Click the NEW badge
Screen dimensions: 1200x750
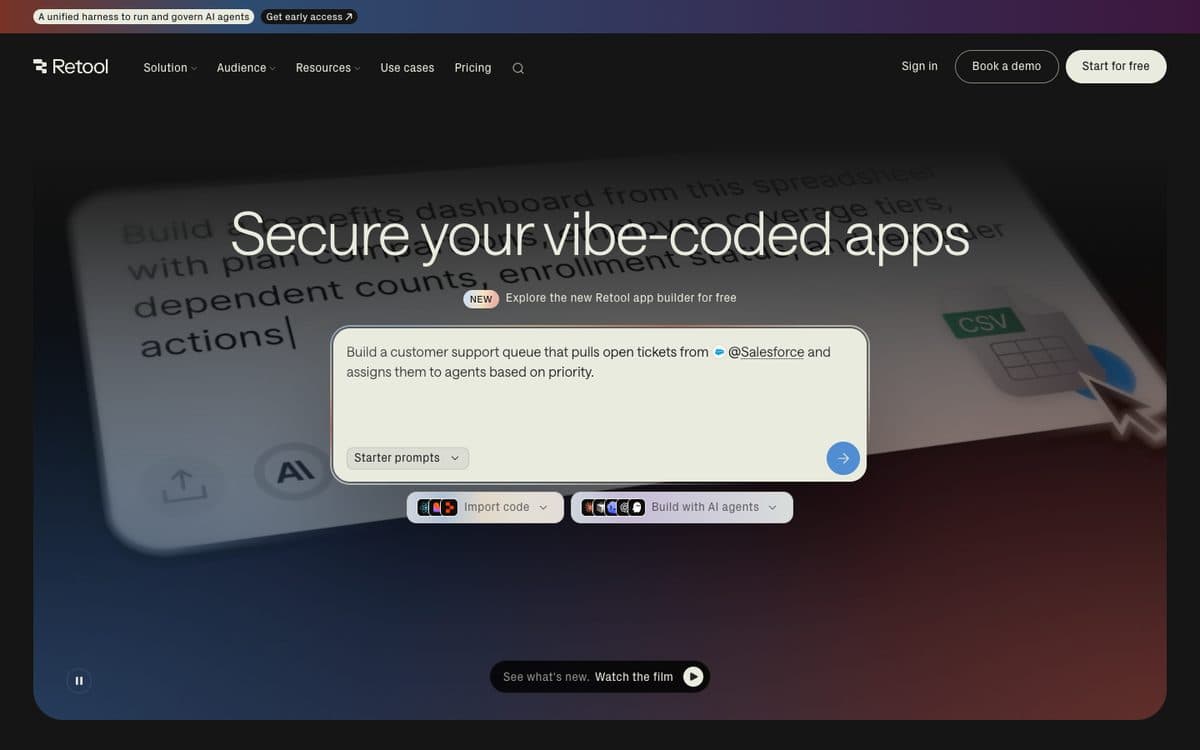coord(481,299)
